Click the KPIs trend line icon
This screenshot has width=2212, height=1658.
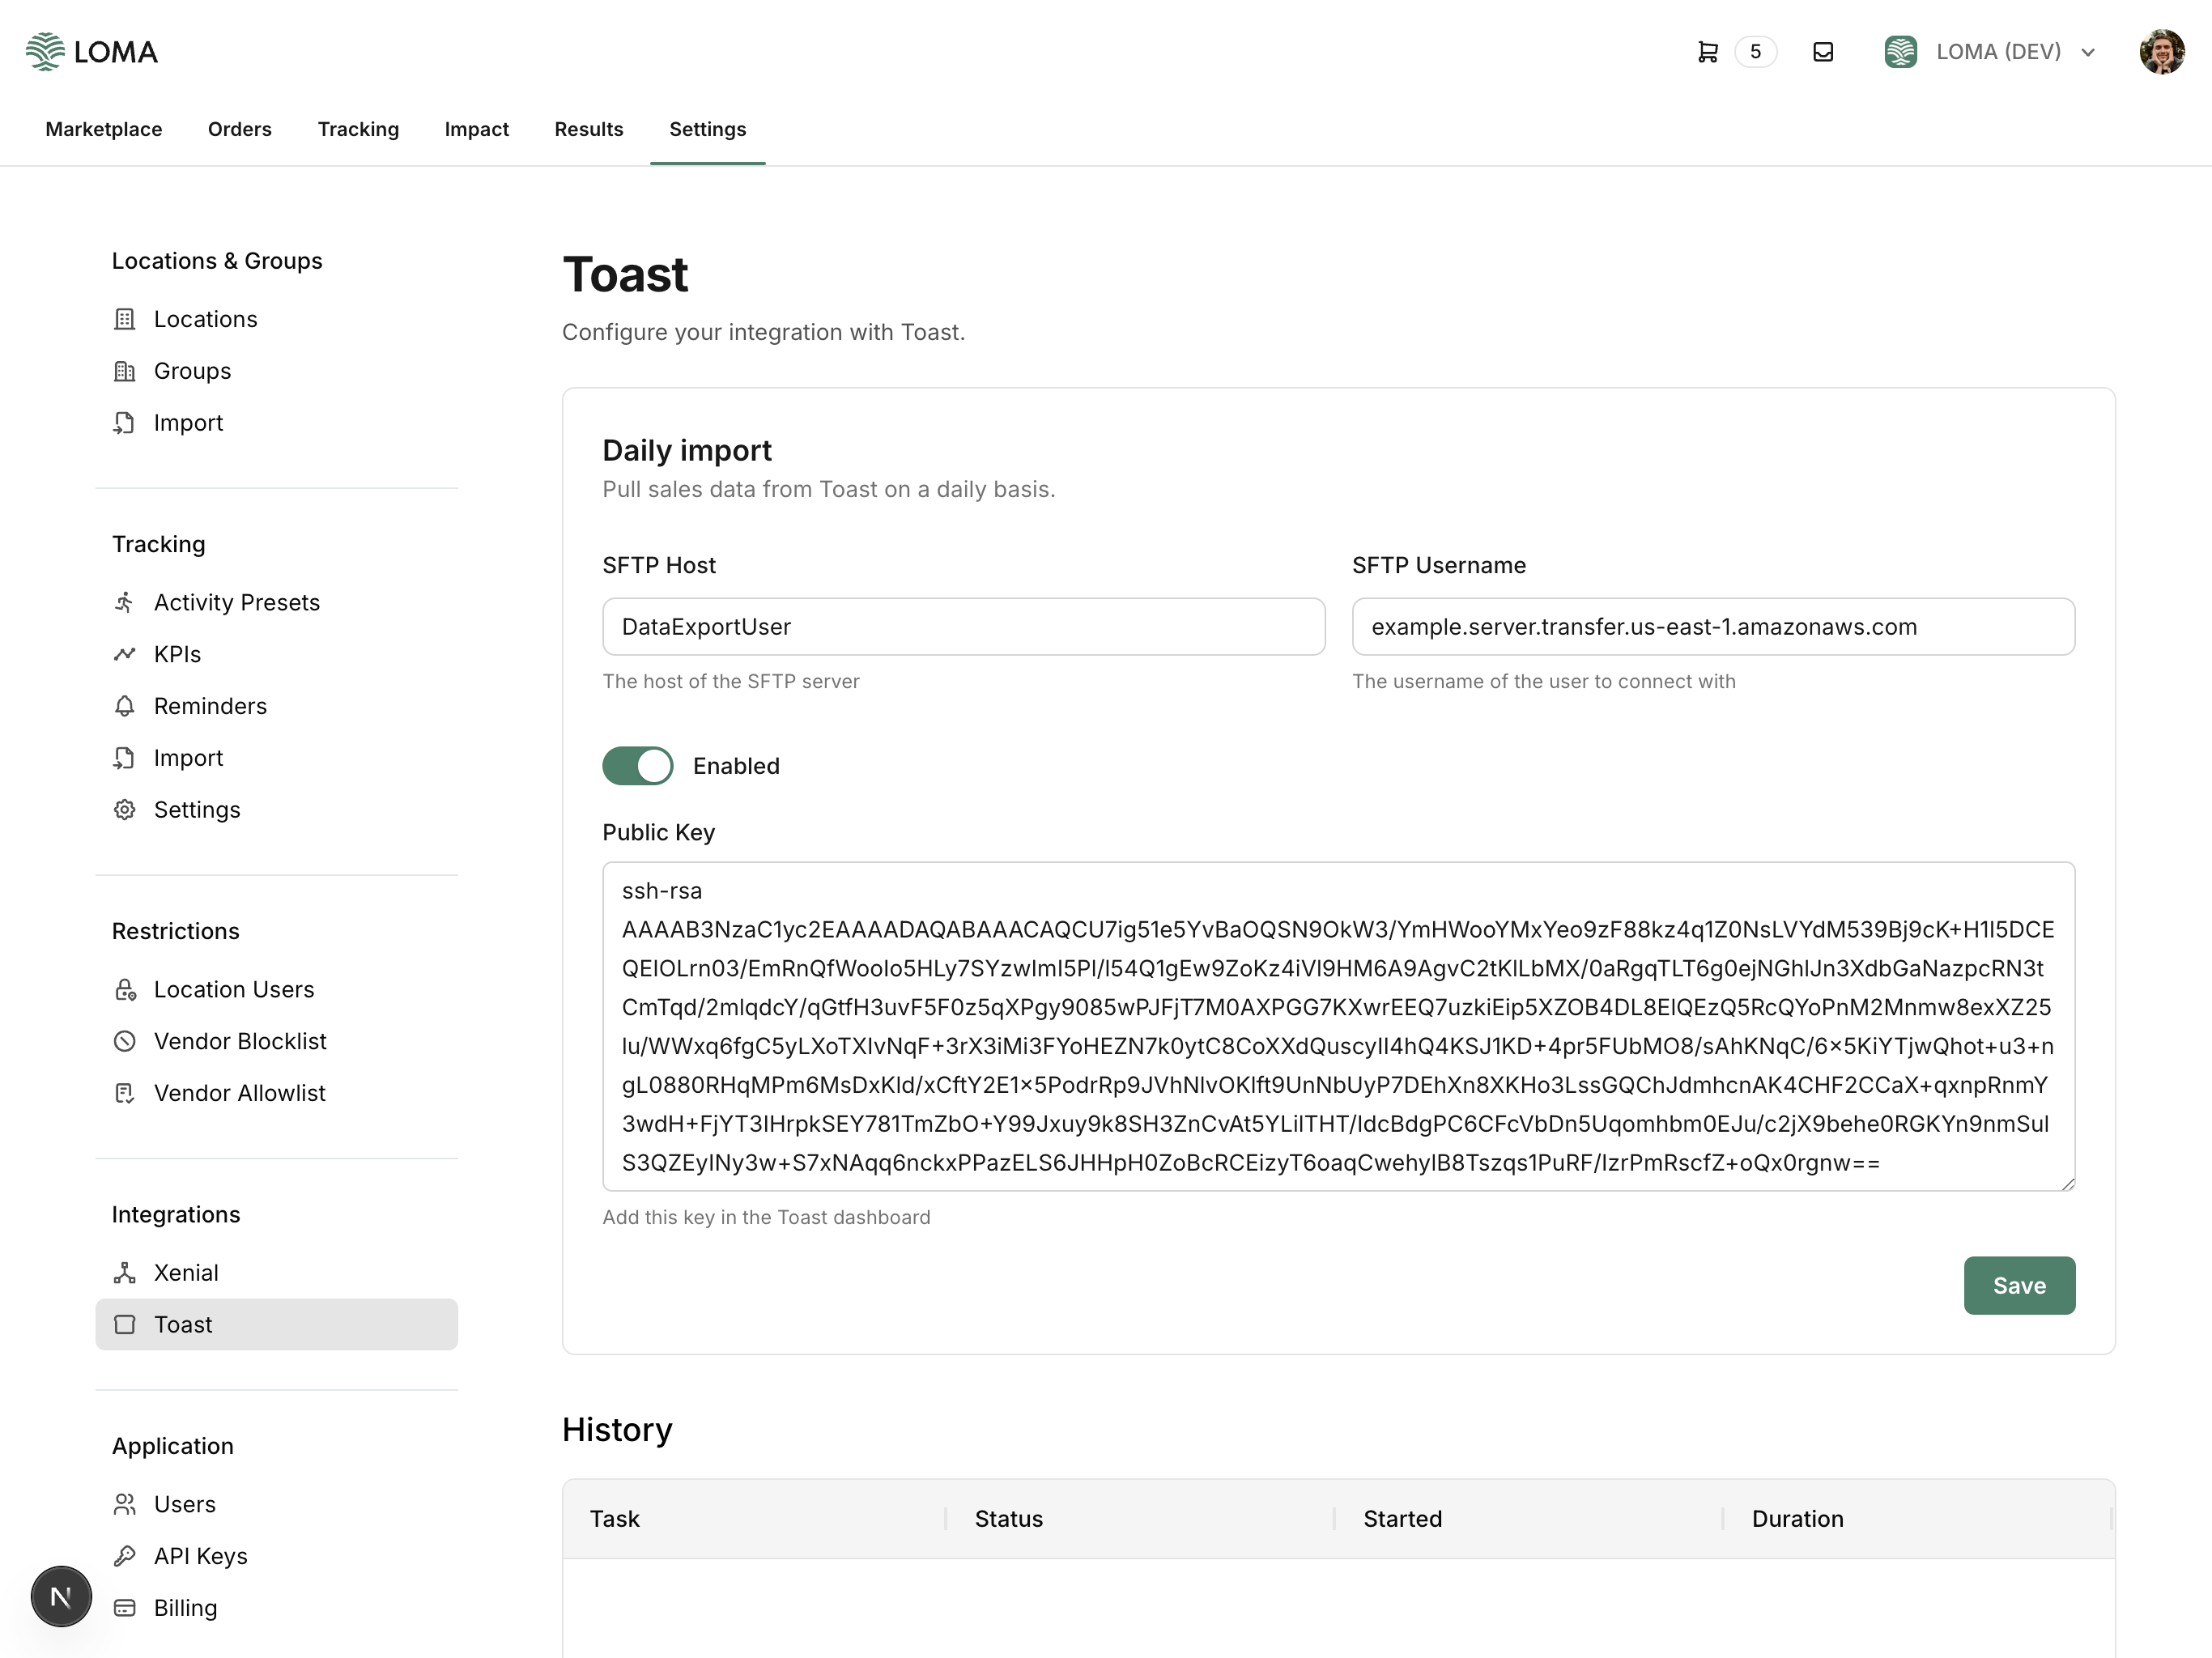(x=124, y=654)
